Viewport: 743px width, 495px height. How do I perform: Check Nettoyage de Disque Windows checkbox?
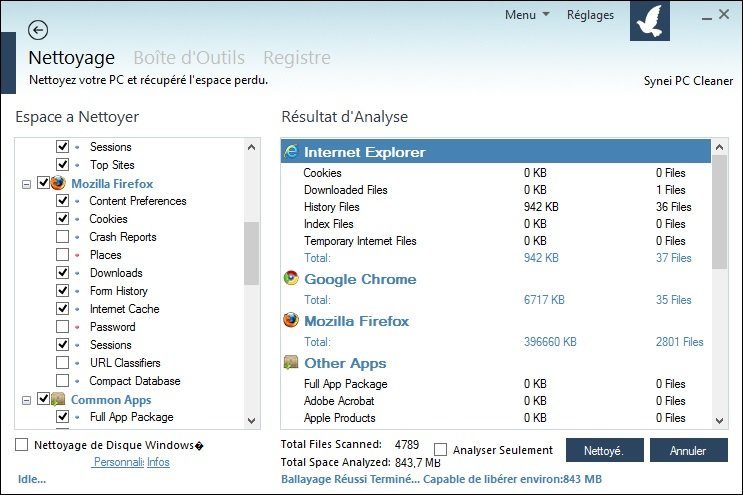tap(21, 444)
